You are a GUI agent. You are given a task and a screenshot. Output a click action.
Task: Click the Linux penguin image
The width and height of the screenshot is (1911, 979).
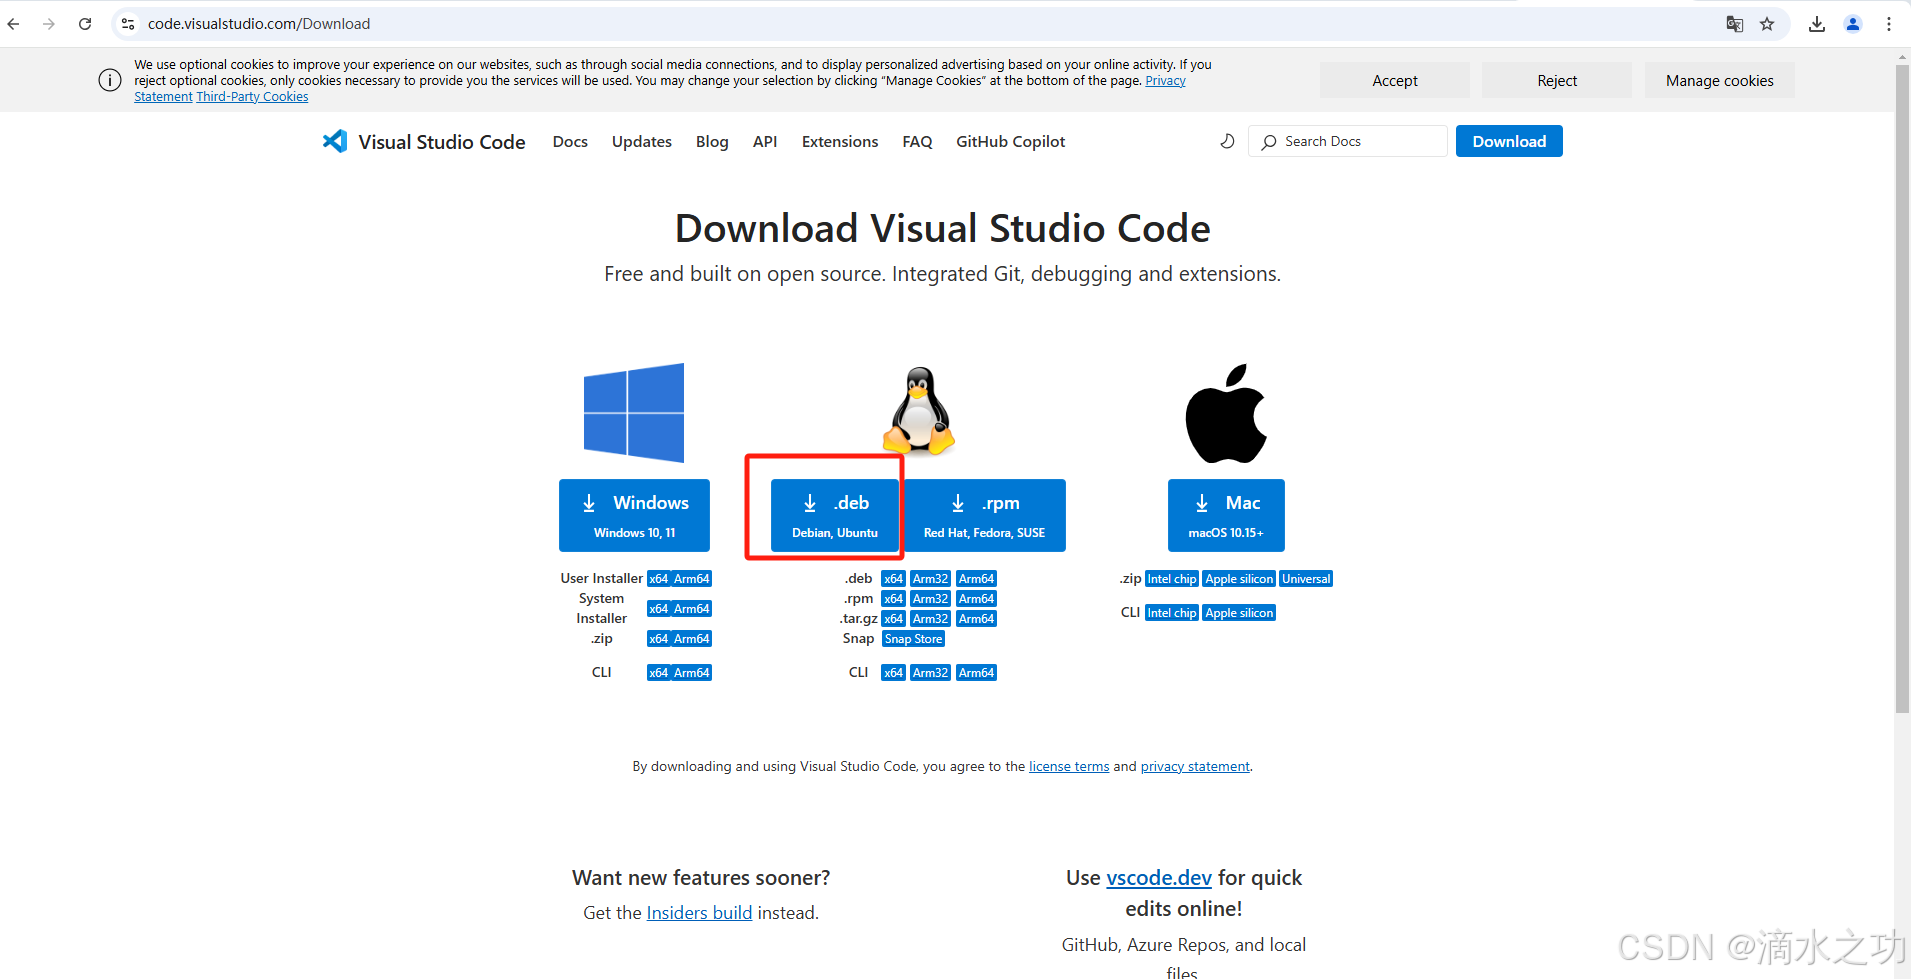coord(919,410)
